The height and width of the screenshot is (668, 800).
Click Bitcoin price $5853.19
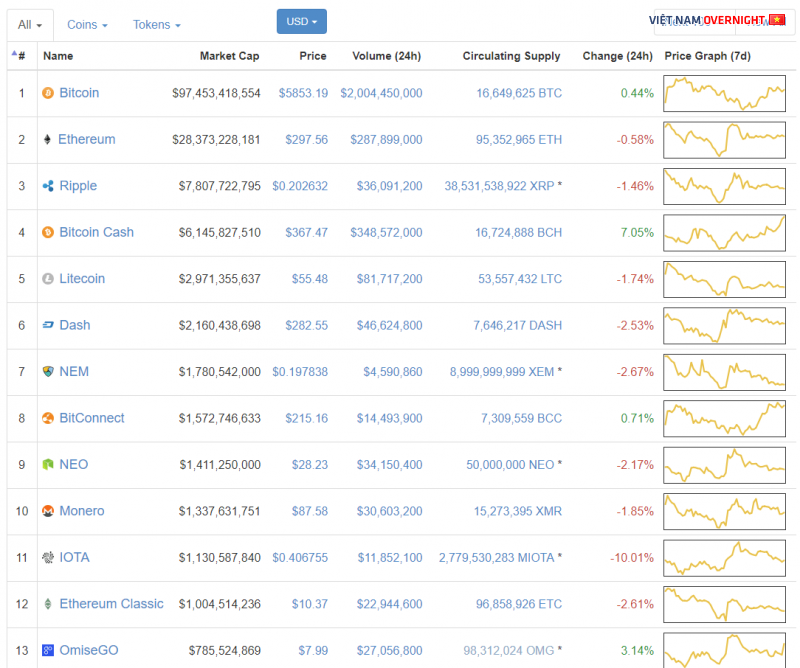pos(303,93)
